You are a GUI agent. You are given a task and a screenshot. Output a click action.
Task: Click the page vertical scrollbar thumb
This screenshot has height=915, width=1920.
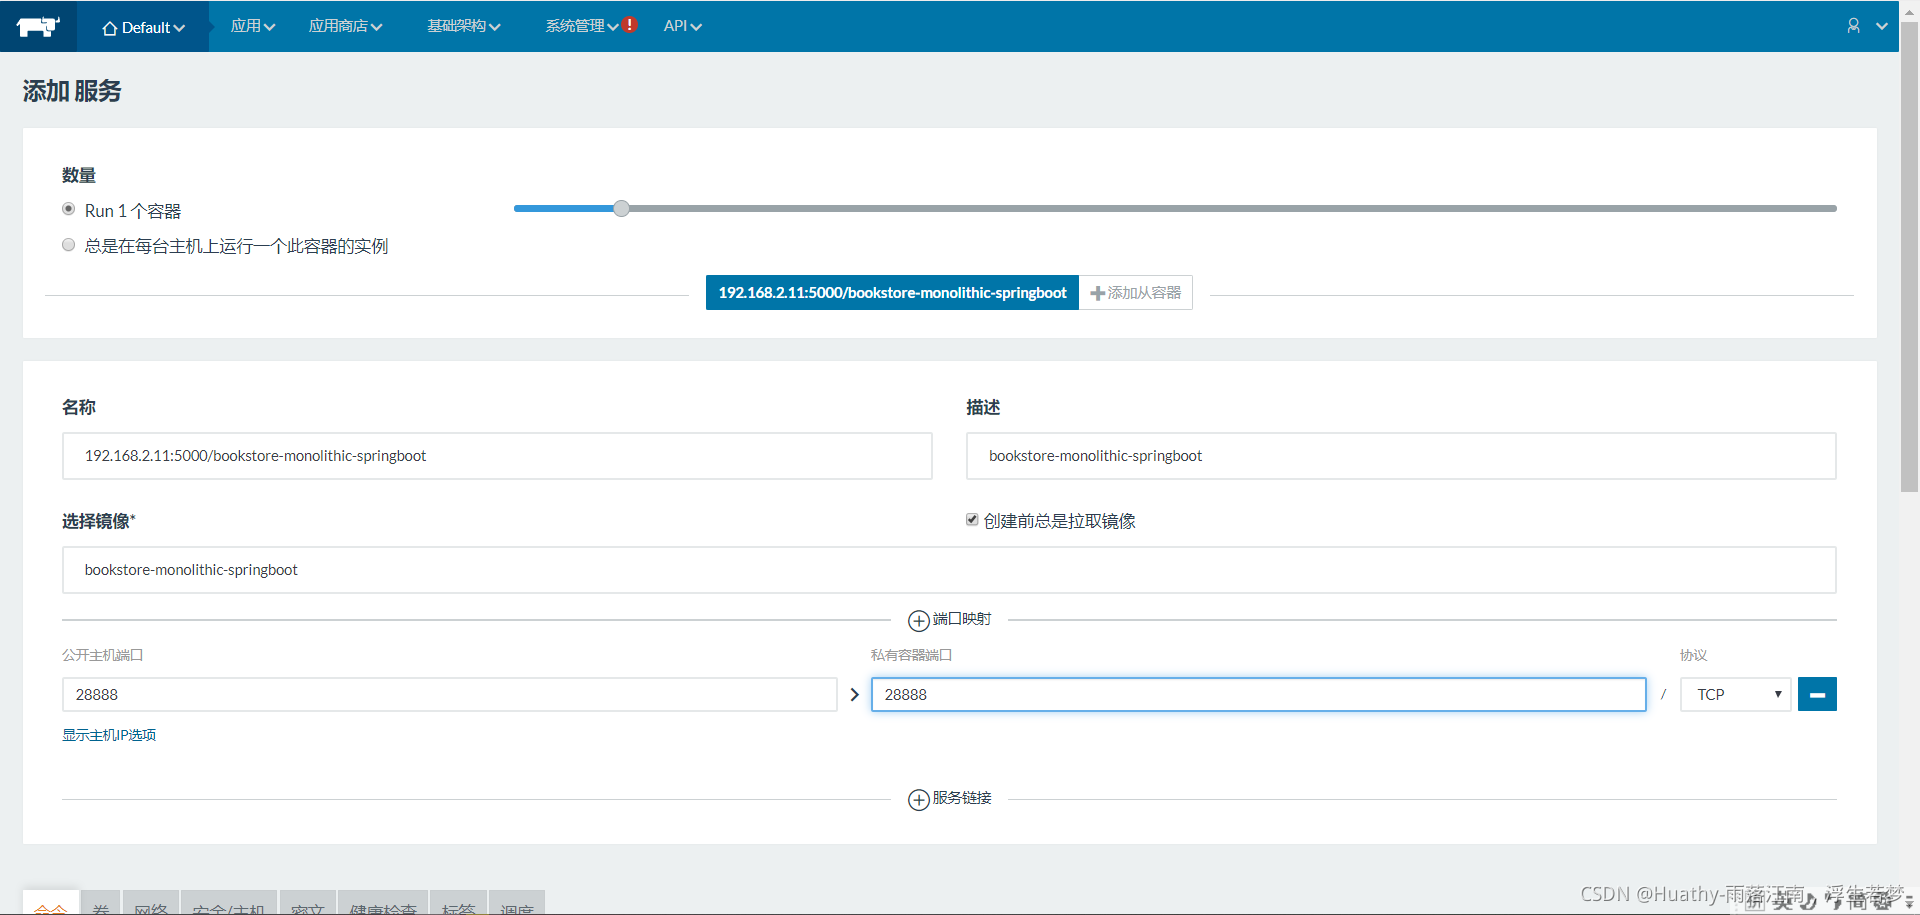click(x=1909, y=258)
